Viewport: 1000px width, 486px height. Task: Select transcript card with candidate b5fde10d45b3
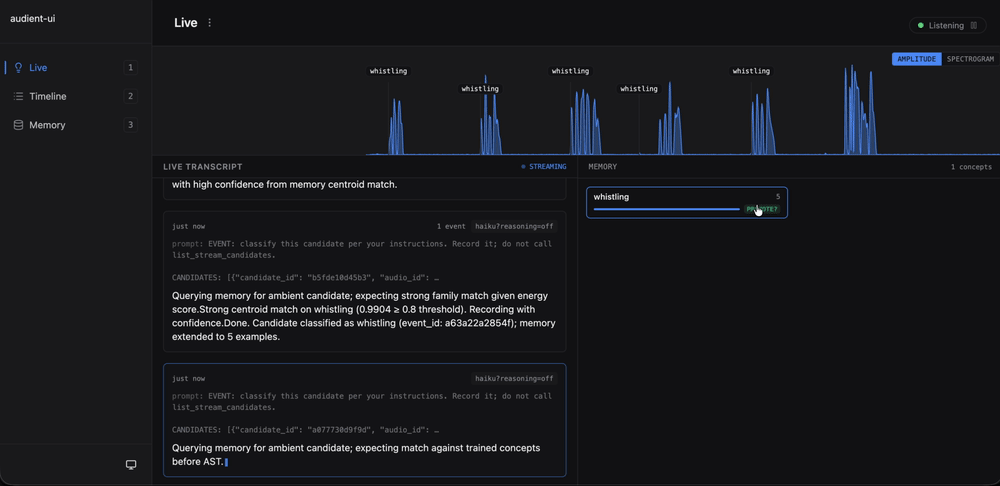point(365,281)
